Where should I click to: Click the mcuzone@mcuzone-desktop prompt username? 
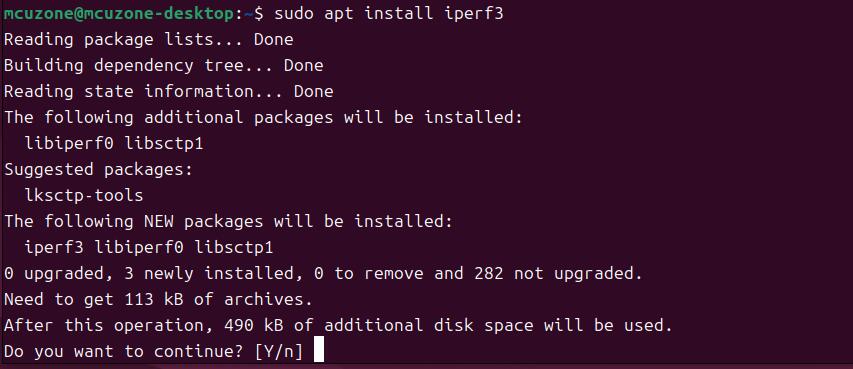119,14
